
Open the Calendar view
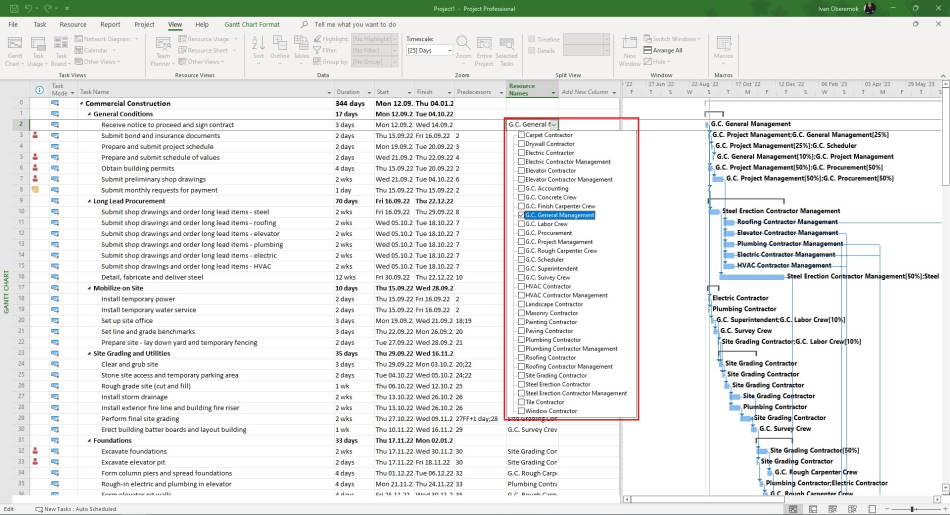pyautogui.click(x=96, y=50)
